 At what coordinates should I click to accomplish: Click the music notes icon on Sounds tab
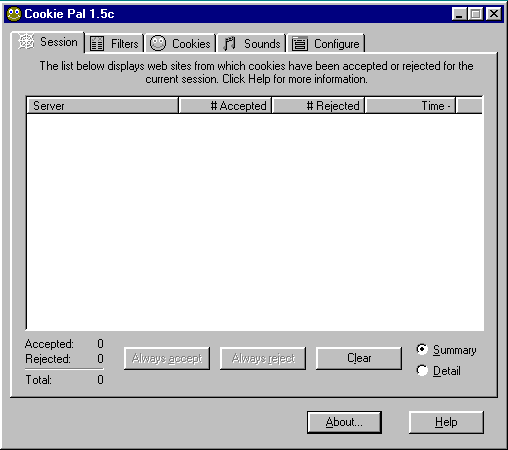229,44
